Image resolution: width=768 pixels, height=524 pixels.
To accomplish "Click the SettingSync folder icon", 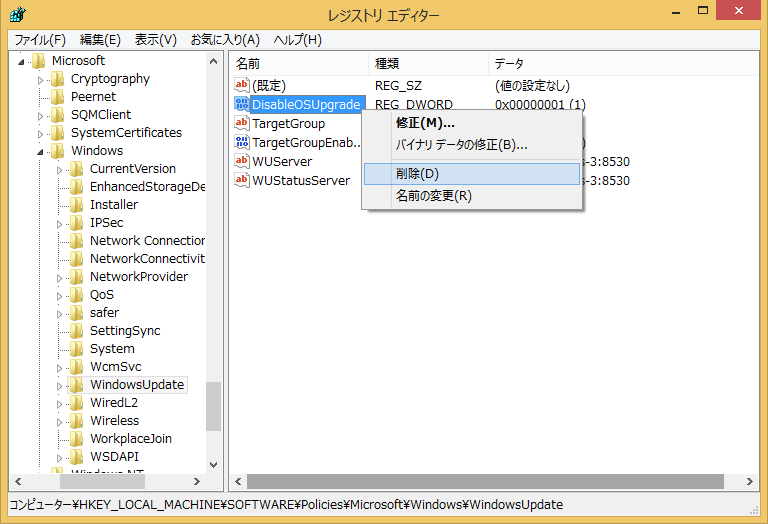I will [76, 331].
